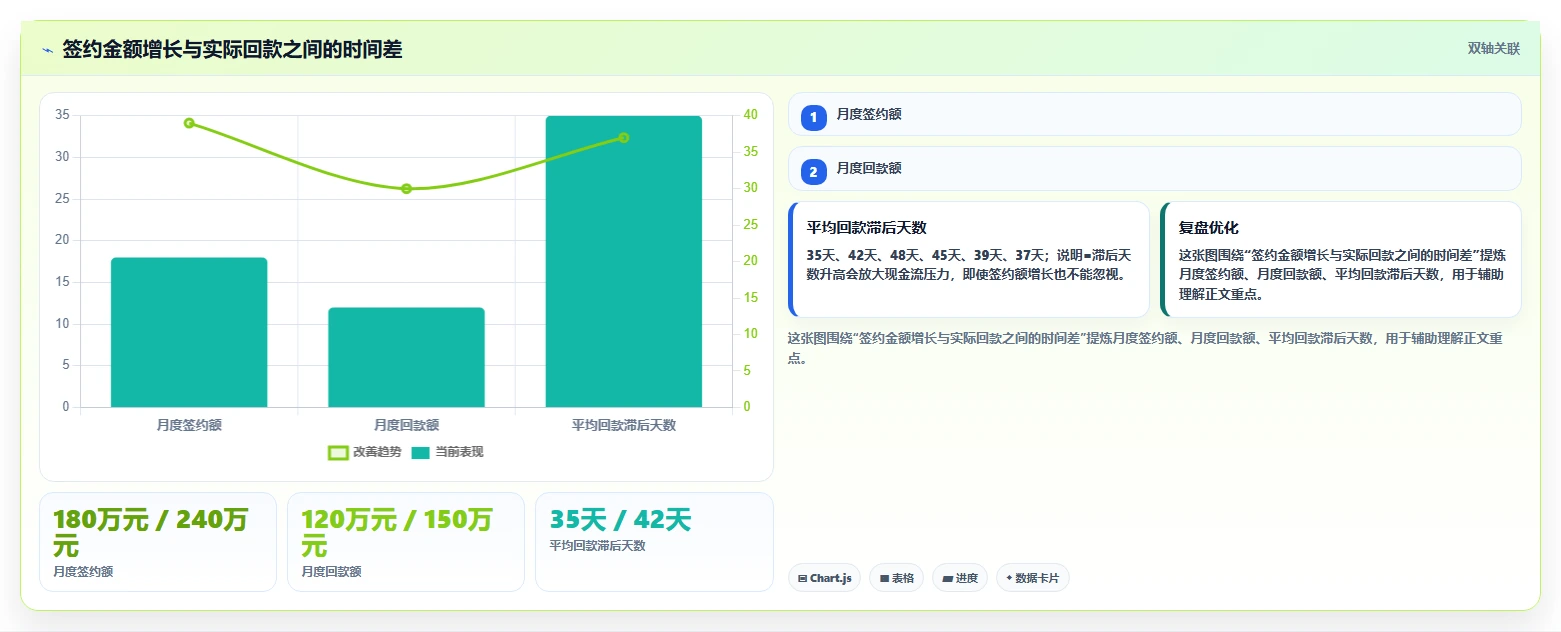Click the trend line point above 平均回款滞后天数 bar

click(x=624, y=137)
